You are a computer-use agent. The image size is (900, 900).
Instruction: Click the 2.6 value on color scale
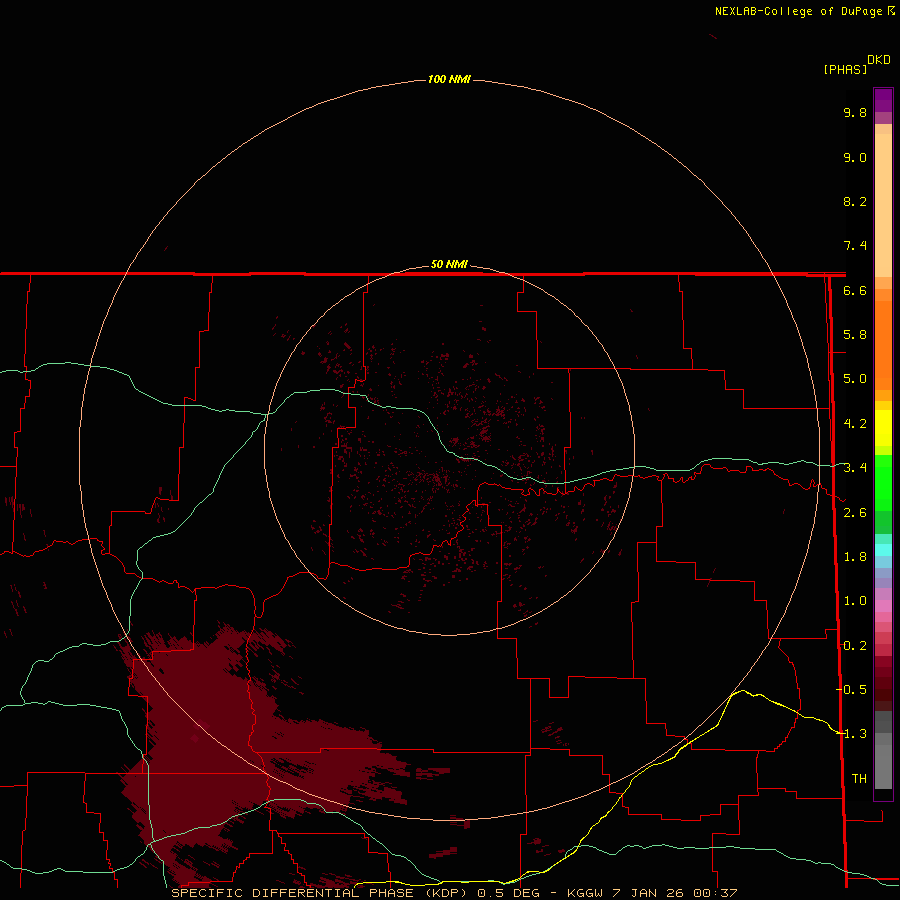coord(855,513)
